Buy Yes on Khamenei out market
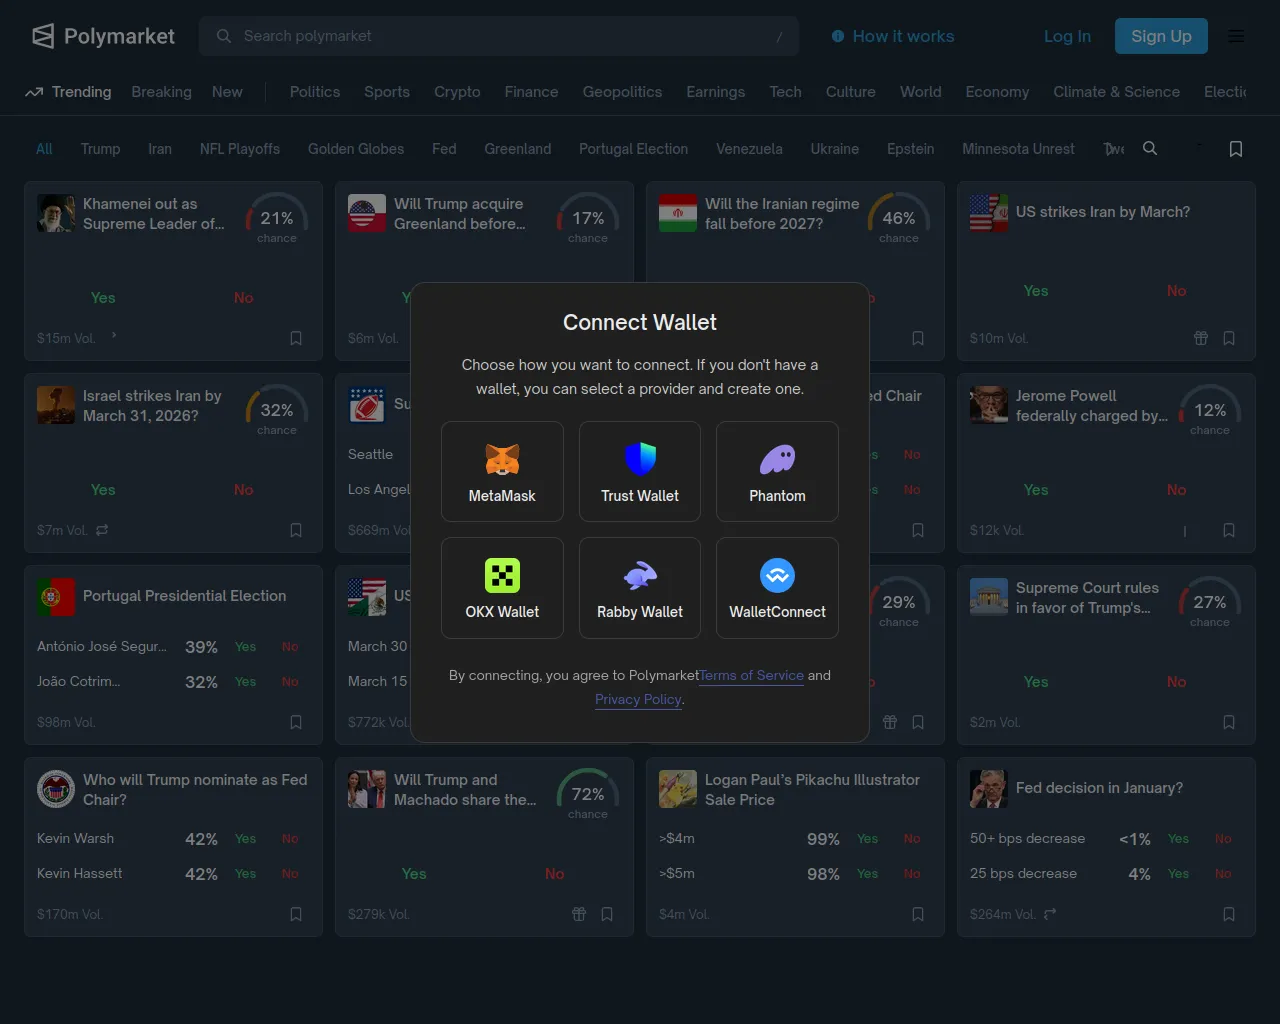This screenshot has width=1280, height=1024. pyautogui.click(x=103, y=298)
